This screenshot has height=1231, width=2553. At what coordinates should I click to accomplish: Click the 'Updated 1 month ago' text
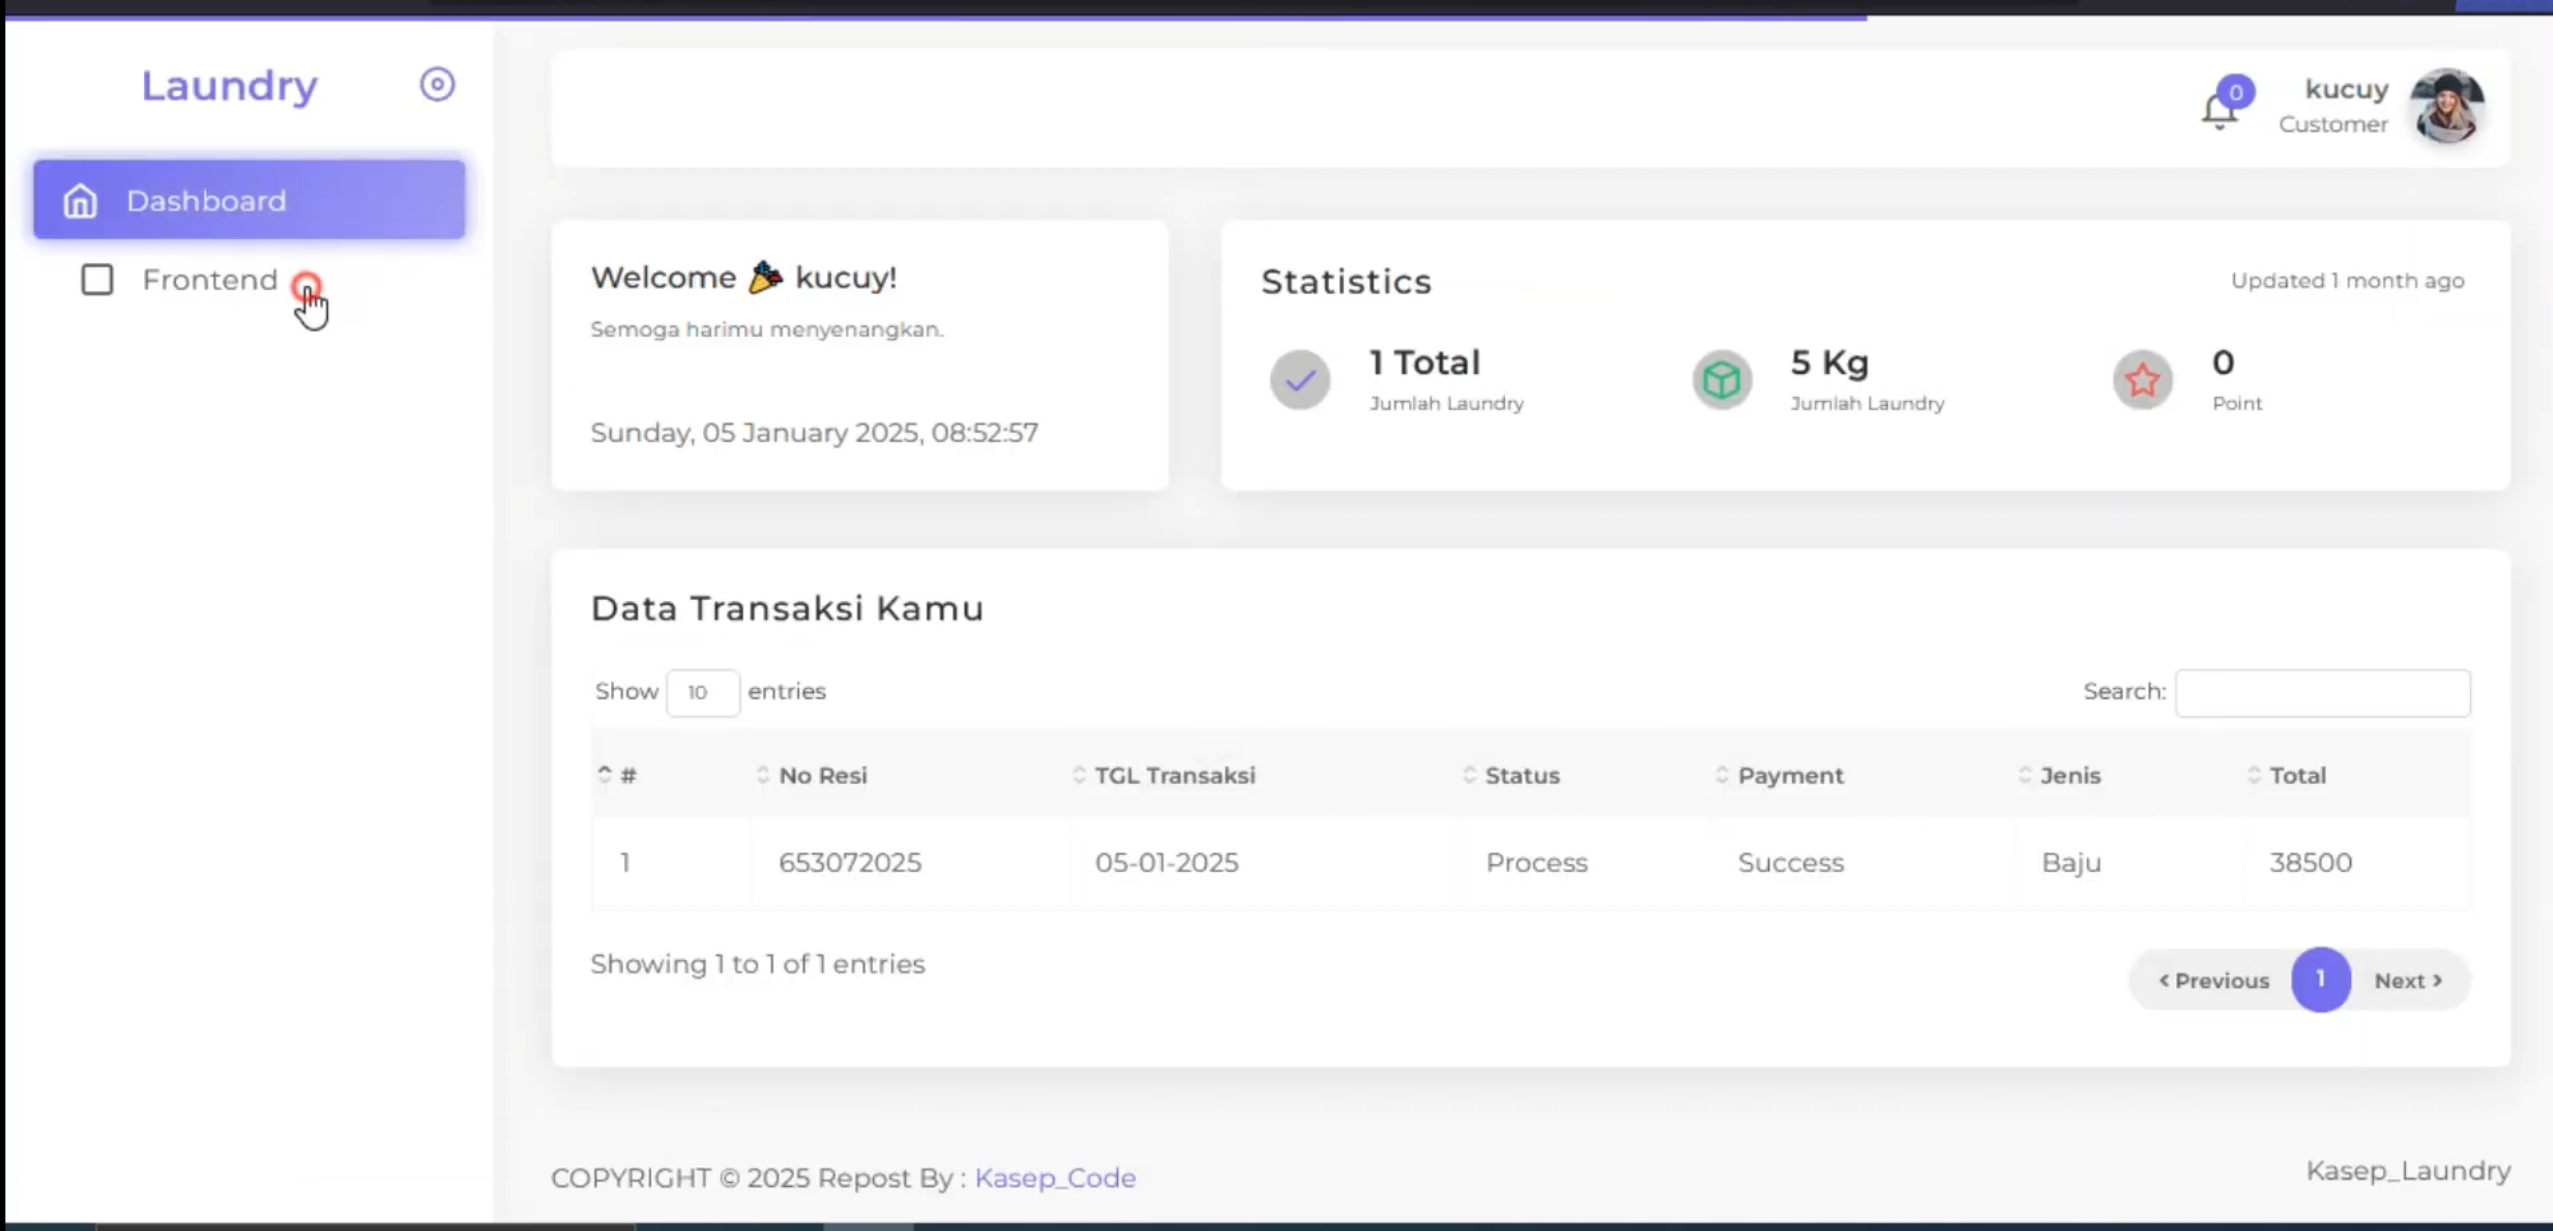[2347, 281]
